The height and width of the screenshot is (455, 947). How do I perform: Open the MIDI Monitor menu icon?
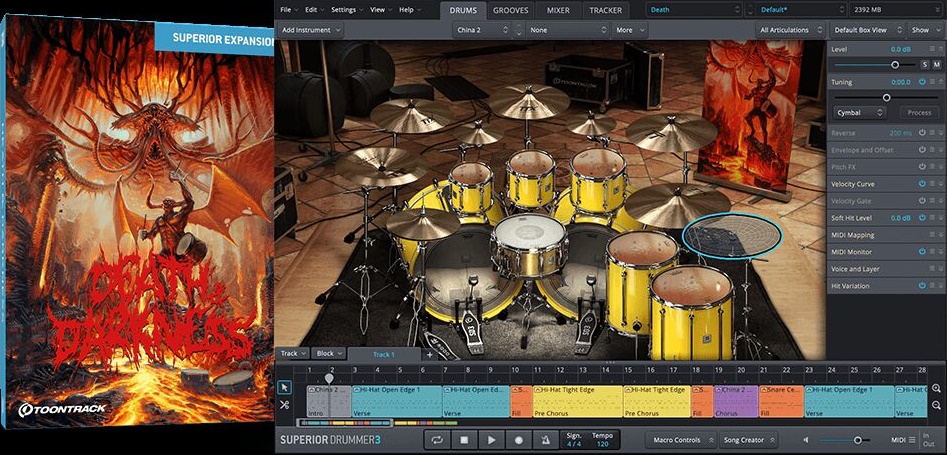(x=932, y=251)
